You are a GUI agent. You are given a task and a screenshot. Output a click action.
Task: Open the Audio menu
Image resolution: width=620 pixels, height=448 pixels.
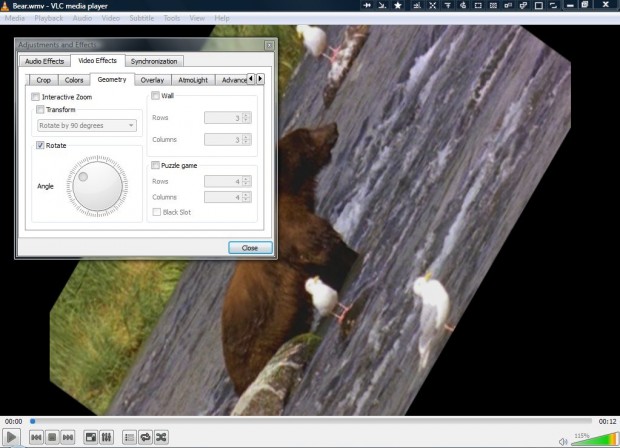click(x=82, y=18)
